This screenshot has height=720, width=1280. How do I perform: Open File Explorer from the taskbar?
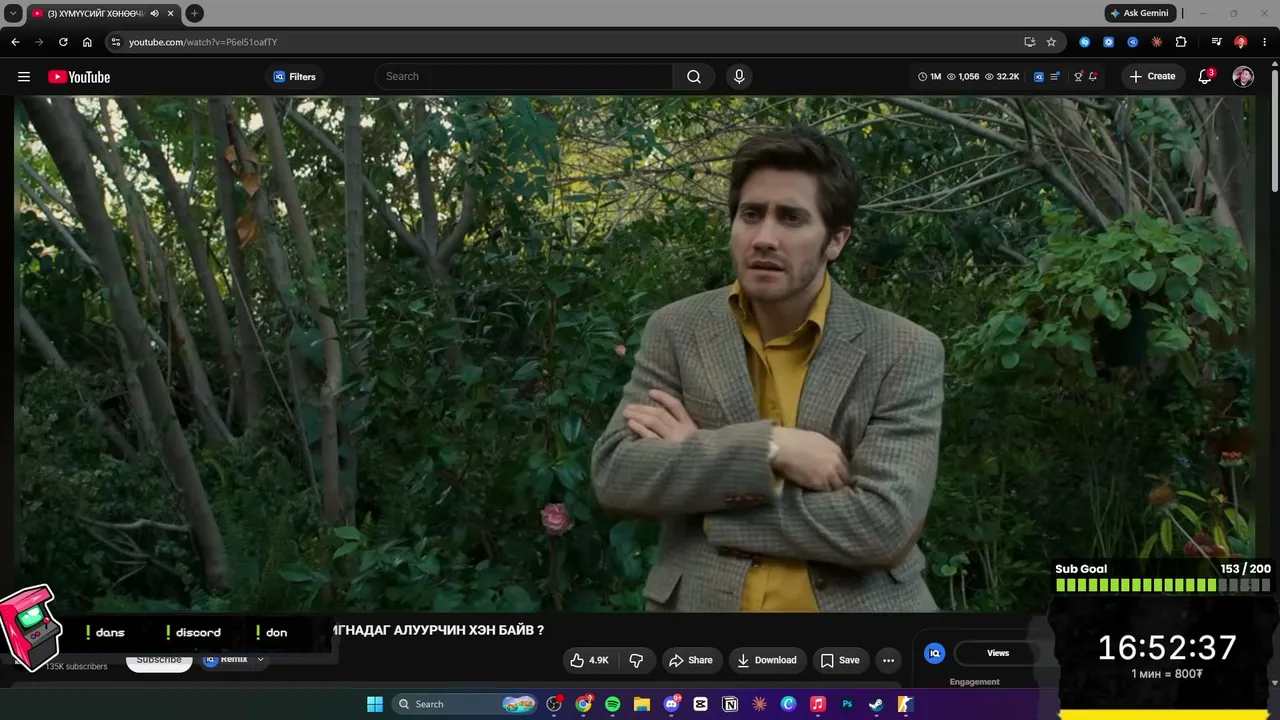click(641, 704)
